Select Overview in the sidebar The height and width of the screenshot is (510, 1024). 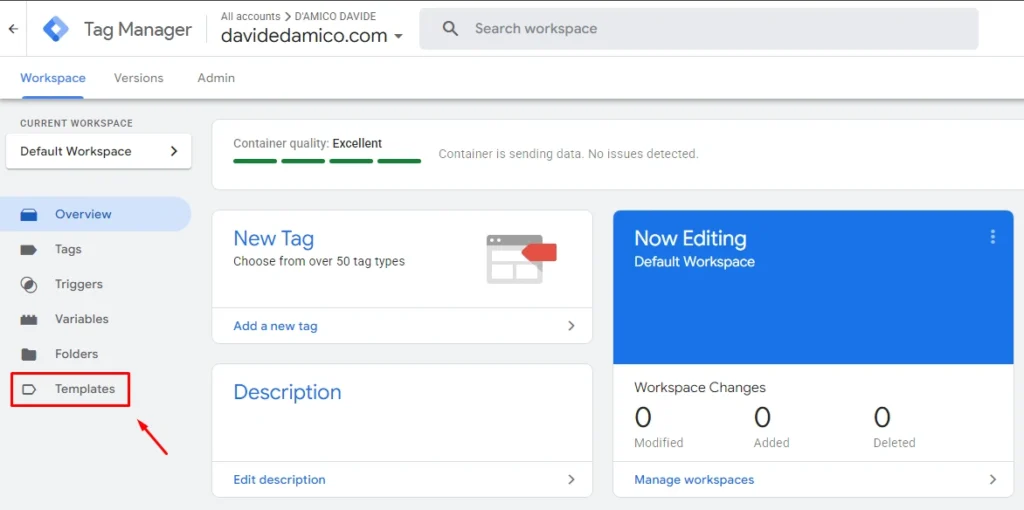coord(83,214)
